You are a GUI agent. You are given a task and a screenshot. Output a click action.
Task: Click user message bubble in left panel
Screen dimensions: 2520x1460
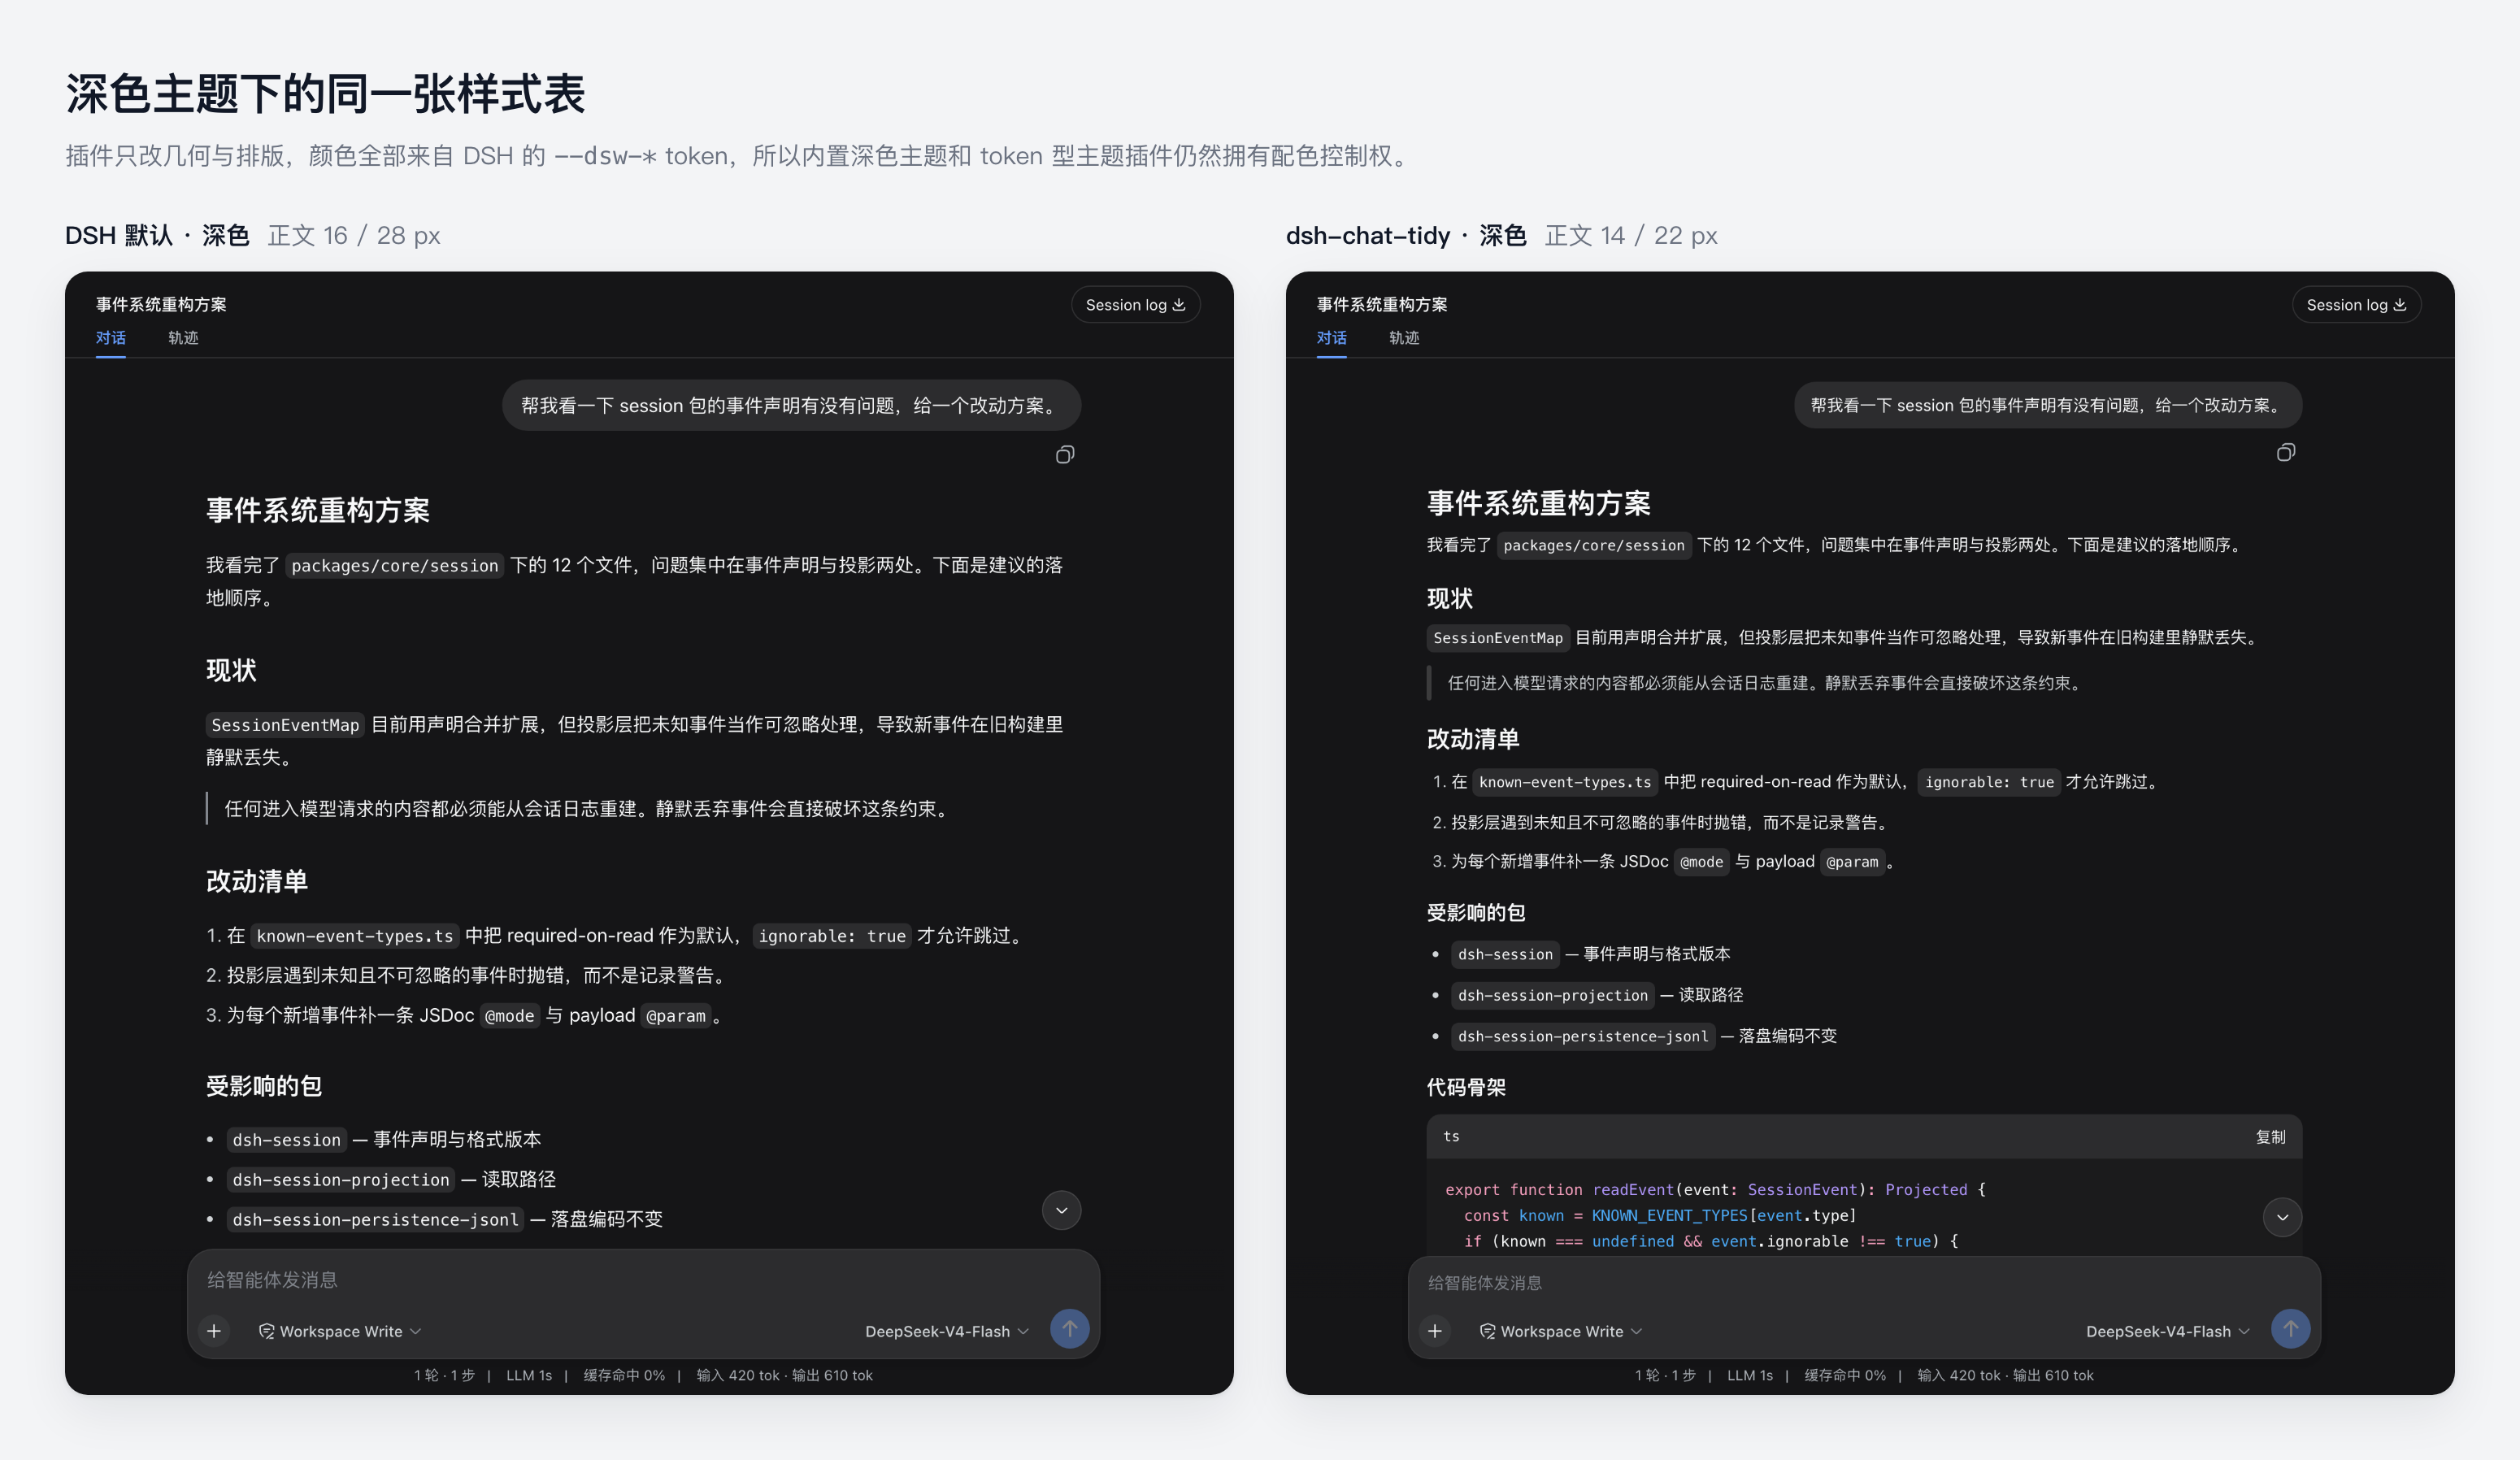[x=791, y=405]
